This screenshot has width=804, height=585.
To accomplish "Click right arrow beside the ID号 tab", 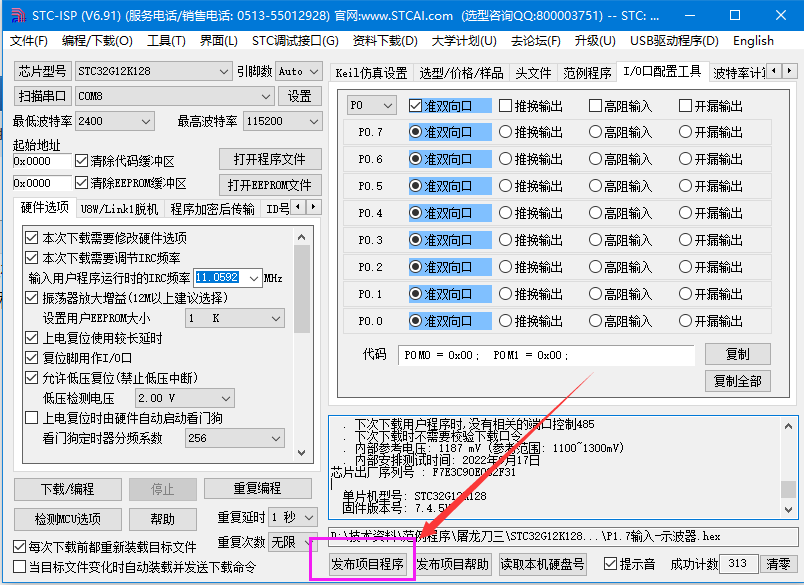I will pyautogui.click(x=313, y=207).
